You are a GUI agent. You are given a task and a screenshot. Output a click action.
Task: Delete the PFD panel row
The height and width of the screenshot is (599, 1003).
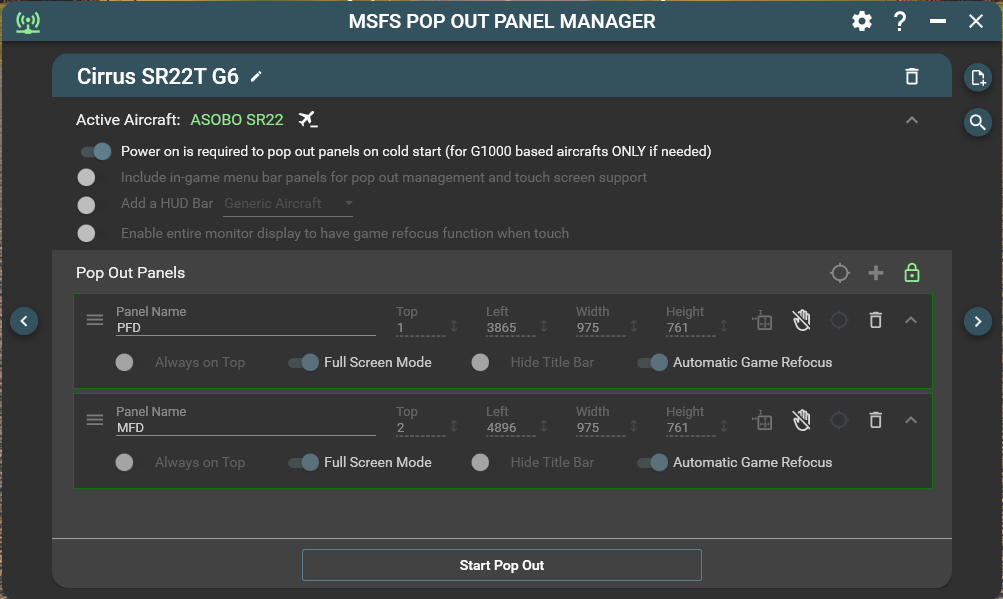click(875, 320)
